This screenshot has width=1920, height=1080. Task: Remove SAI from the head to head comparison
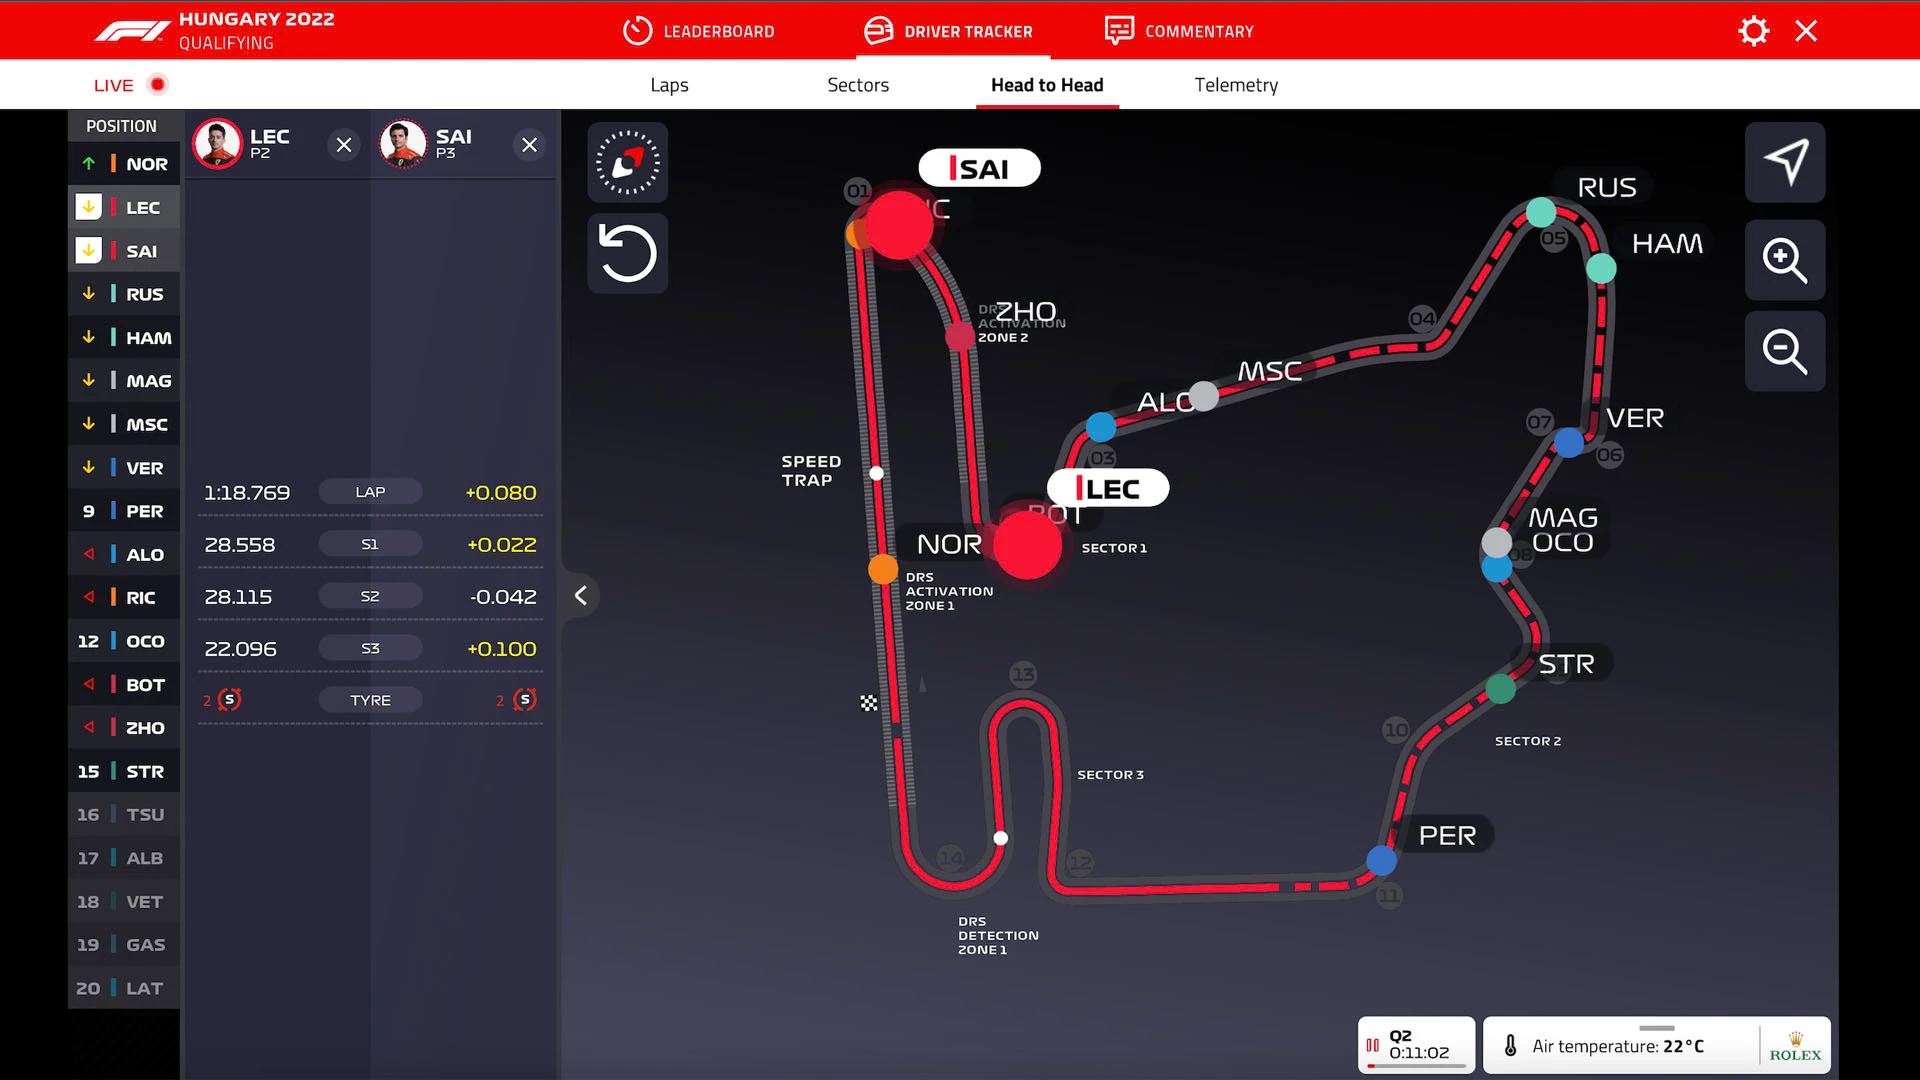[529, 145]
